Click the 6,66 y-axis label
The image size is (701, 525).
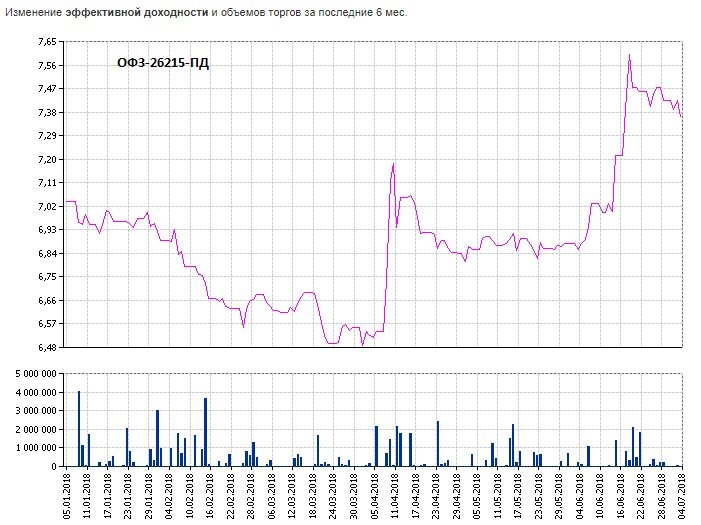47,301
